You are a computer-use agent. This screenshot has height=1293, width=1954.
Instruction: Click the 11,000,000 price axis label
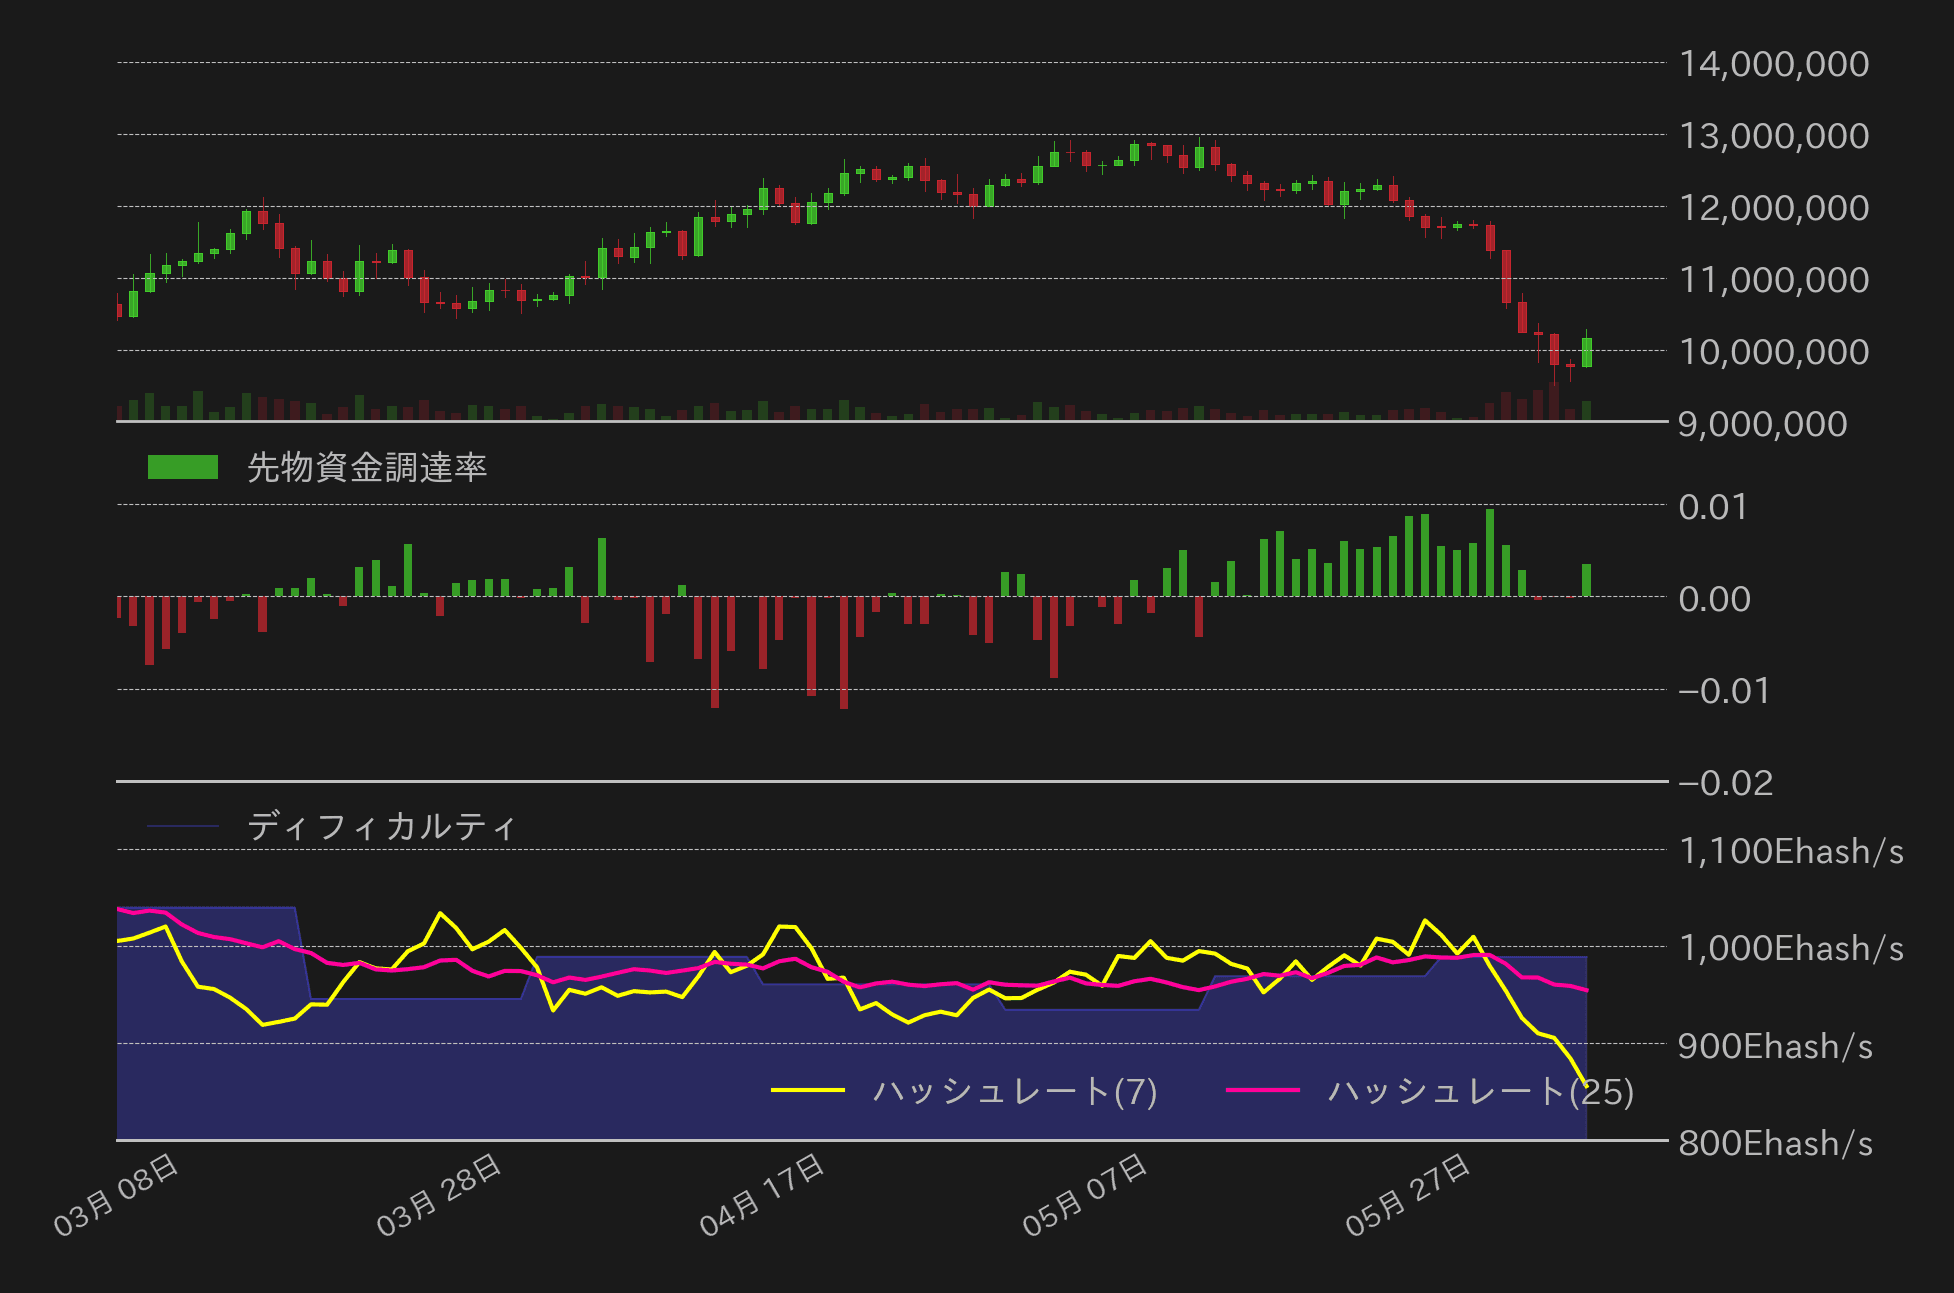coord(1774,280)
